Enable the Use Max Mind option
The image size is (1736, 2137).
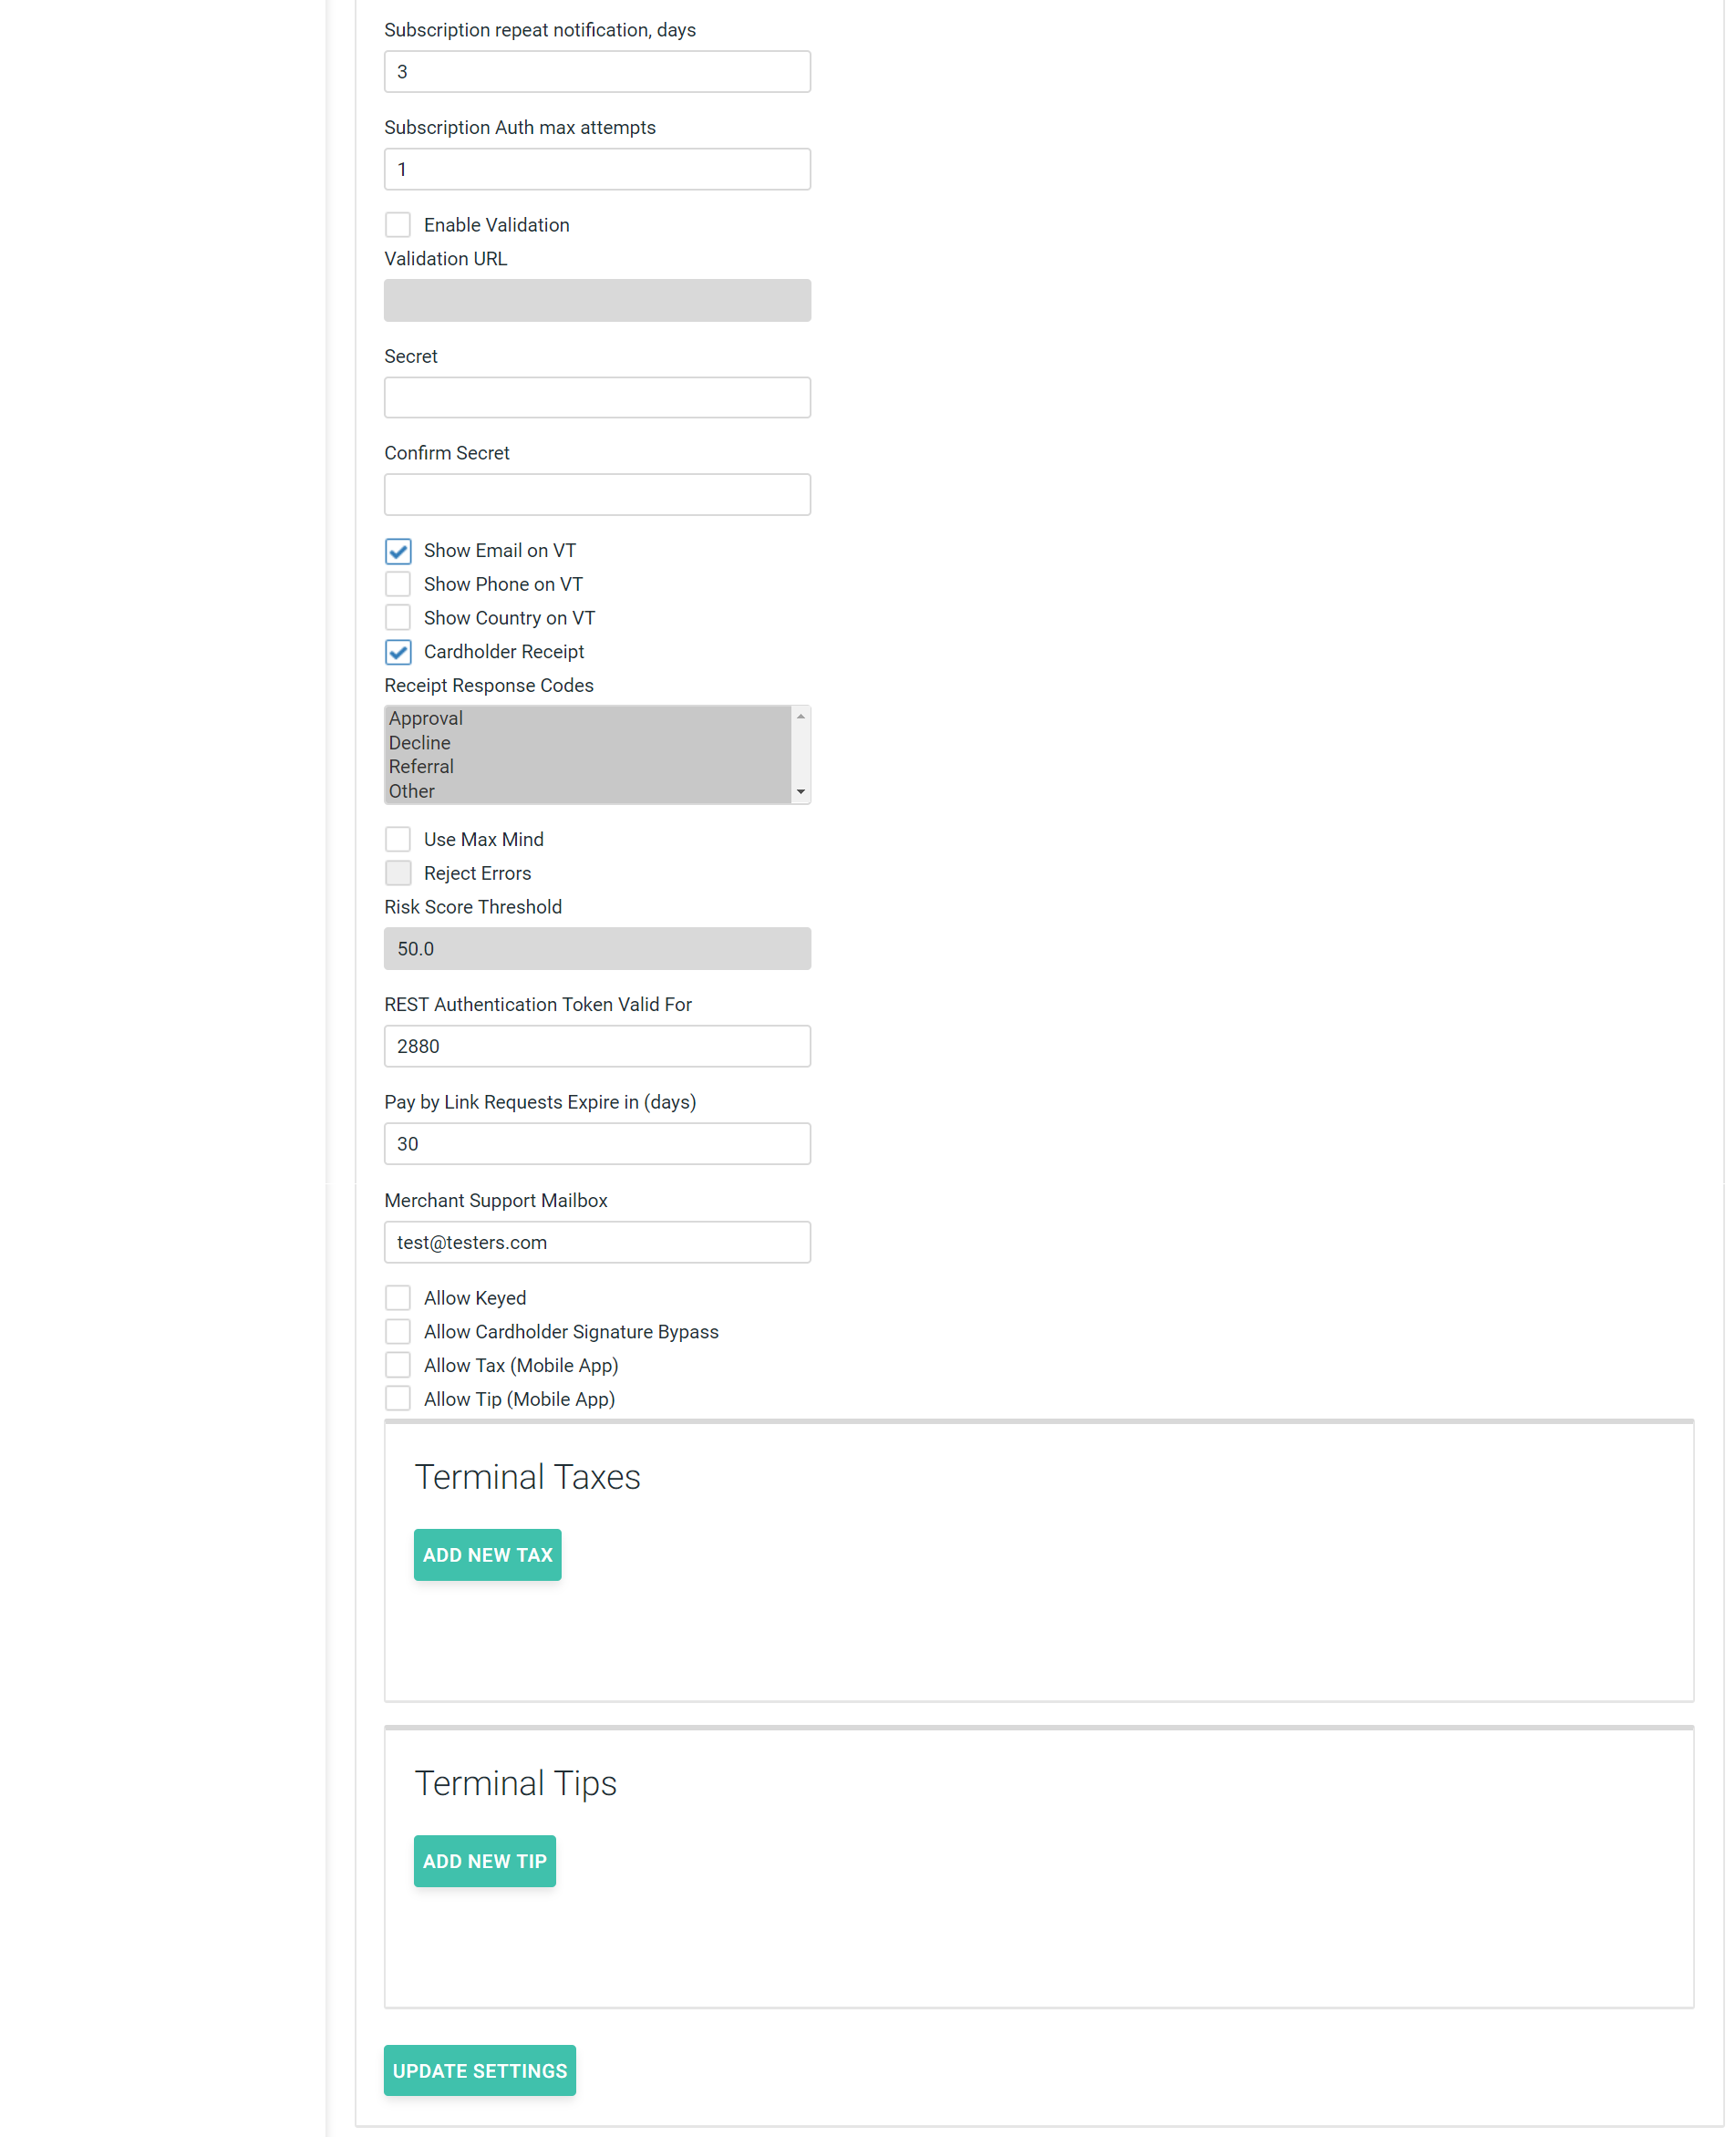tap(398, 839)
